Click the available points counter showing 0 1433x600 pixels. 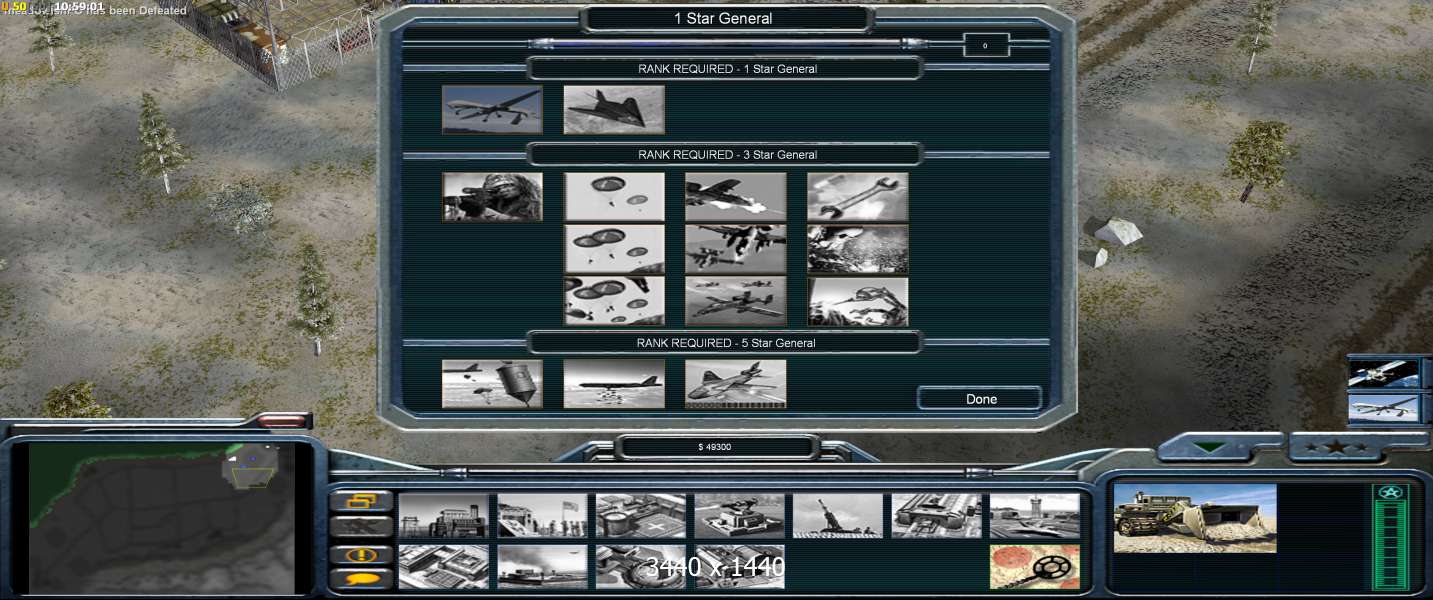point(985,45)
